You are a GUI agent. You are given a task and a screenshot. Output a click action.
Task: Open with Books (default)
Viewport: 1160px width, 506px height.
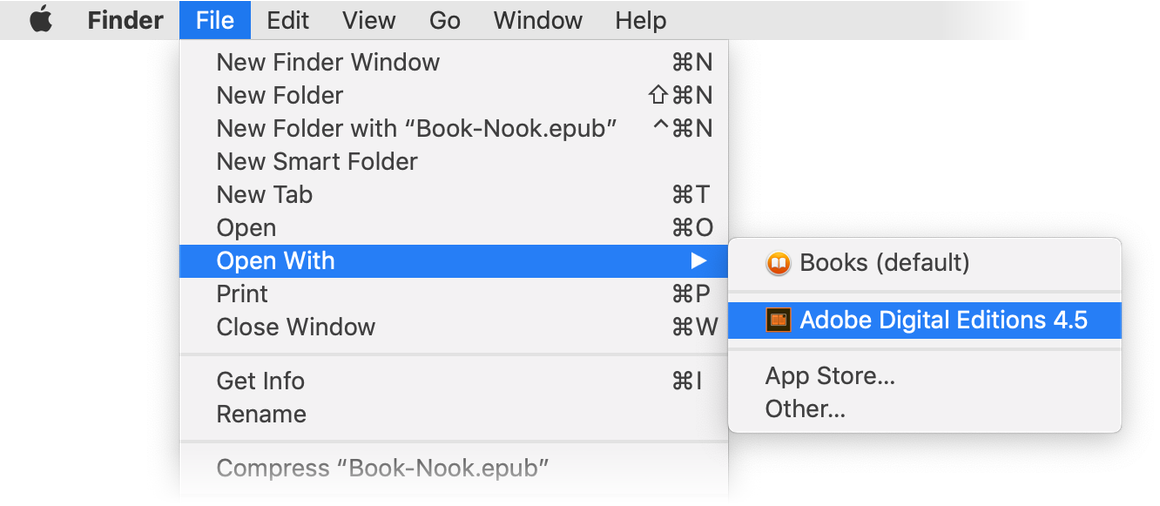pos(925,263)
